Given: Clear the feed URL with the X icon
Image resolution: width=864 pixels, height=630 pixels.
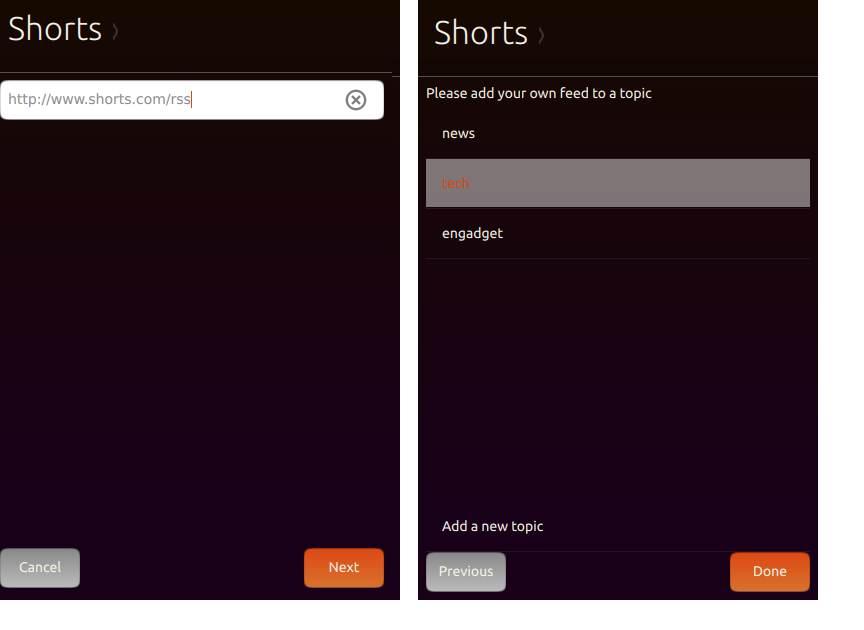Looking at the screenshot, I should (356, 100).
